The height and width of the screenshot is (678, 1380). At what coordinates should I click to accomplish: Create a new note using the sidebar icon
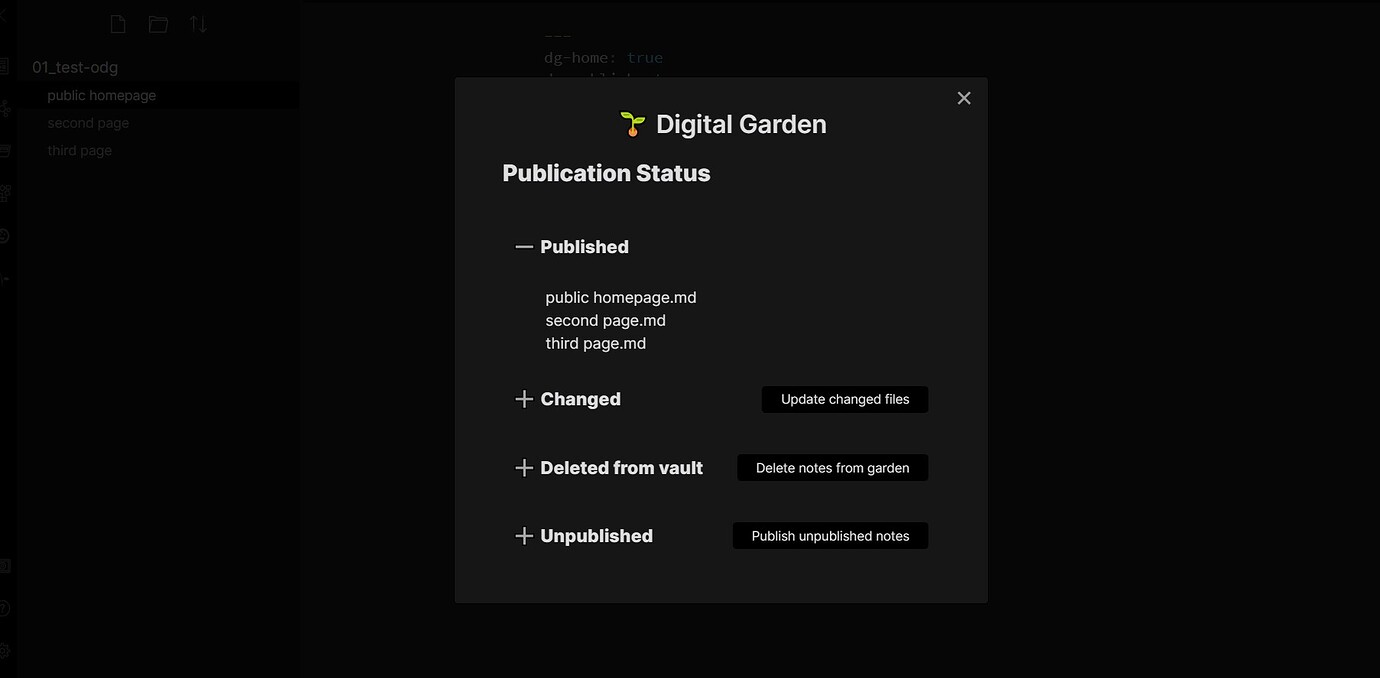pyautogui.click(x=117, y=23)
